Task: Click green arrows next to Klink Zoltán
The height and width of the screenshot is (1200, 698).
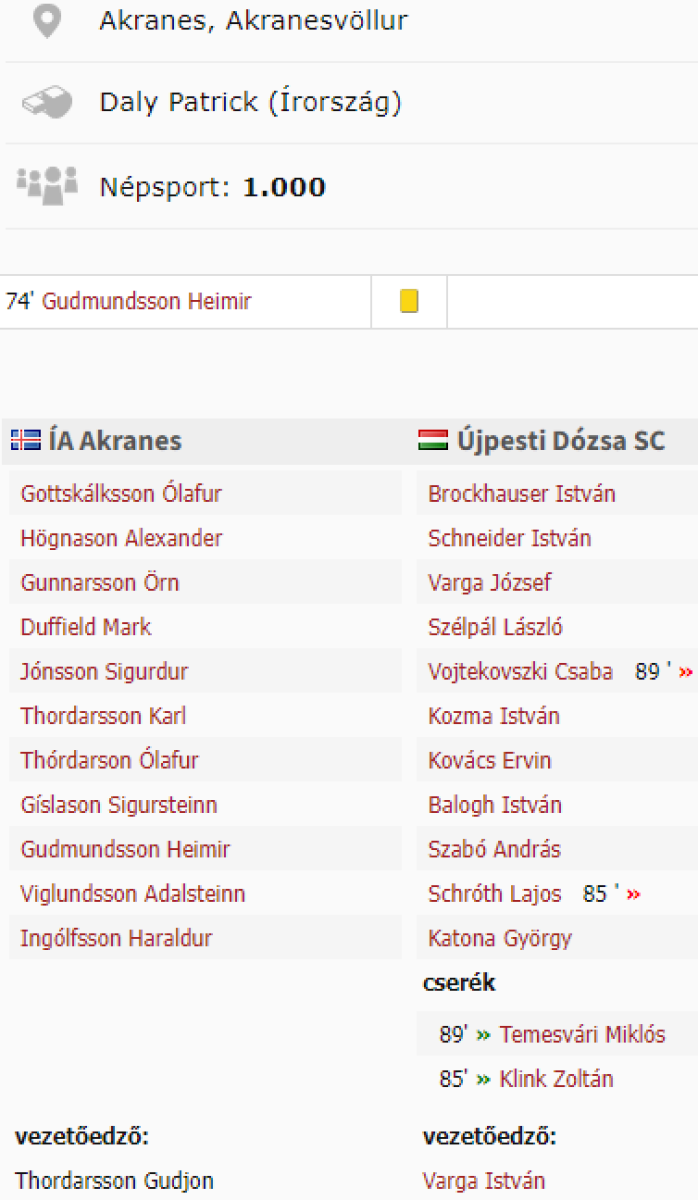Action: 484,1079
